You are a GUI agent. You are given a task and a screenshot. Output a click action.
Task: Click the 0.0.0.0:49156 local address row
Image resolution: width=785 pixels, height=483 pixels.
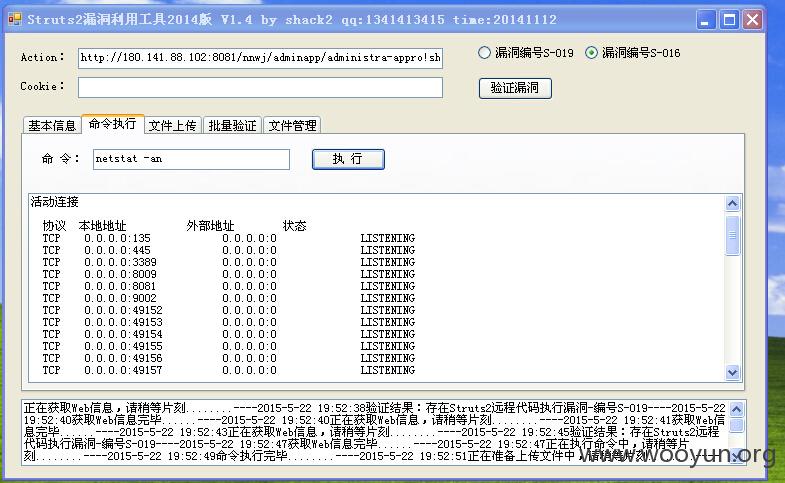coord(123,358)
